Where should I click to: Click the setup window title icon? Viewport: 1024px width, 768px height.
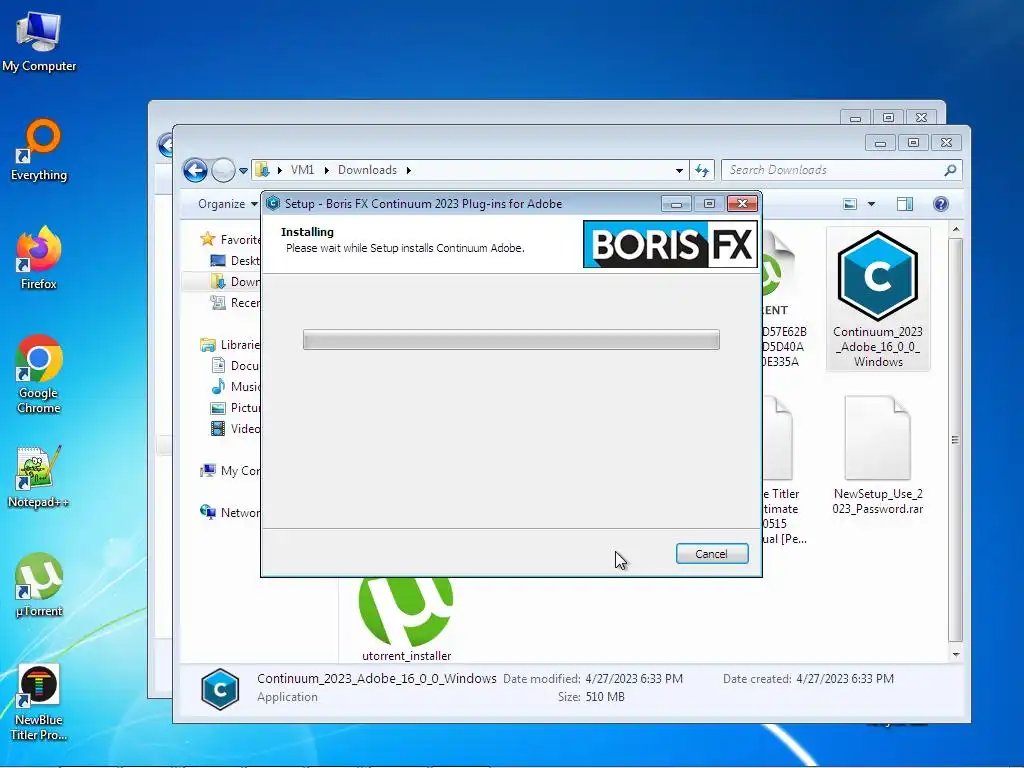point(272,204)
